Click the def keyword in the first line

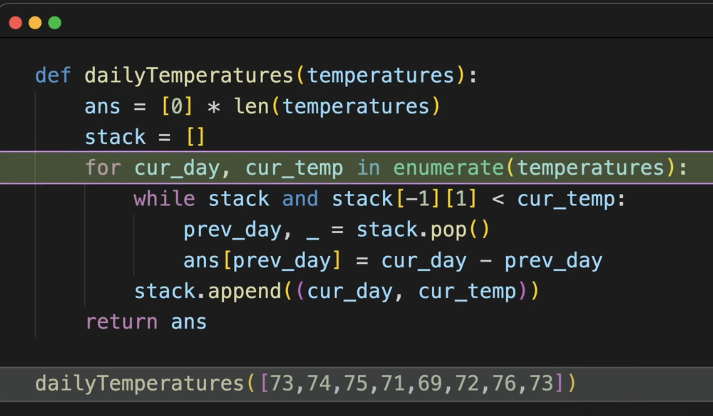pyautogui.click(x=53, y=75)
